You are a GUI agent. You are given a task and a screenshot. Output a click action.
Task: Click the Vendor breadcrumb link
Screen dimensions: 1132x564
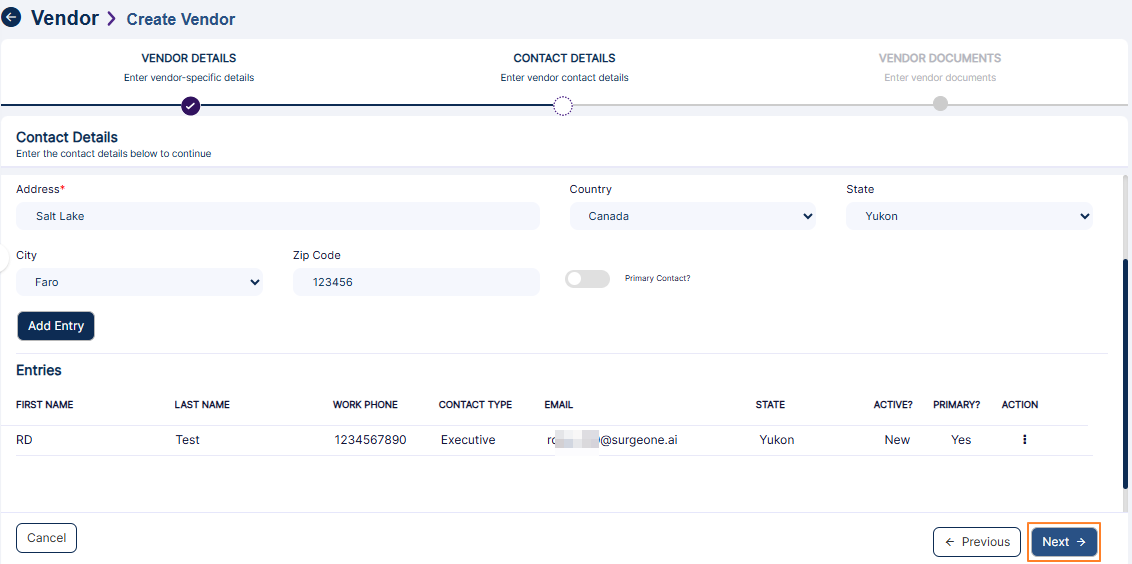point(65,18)
